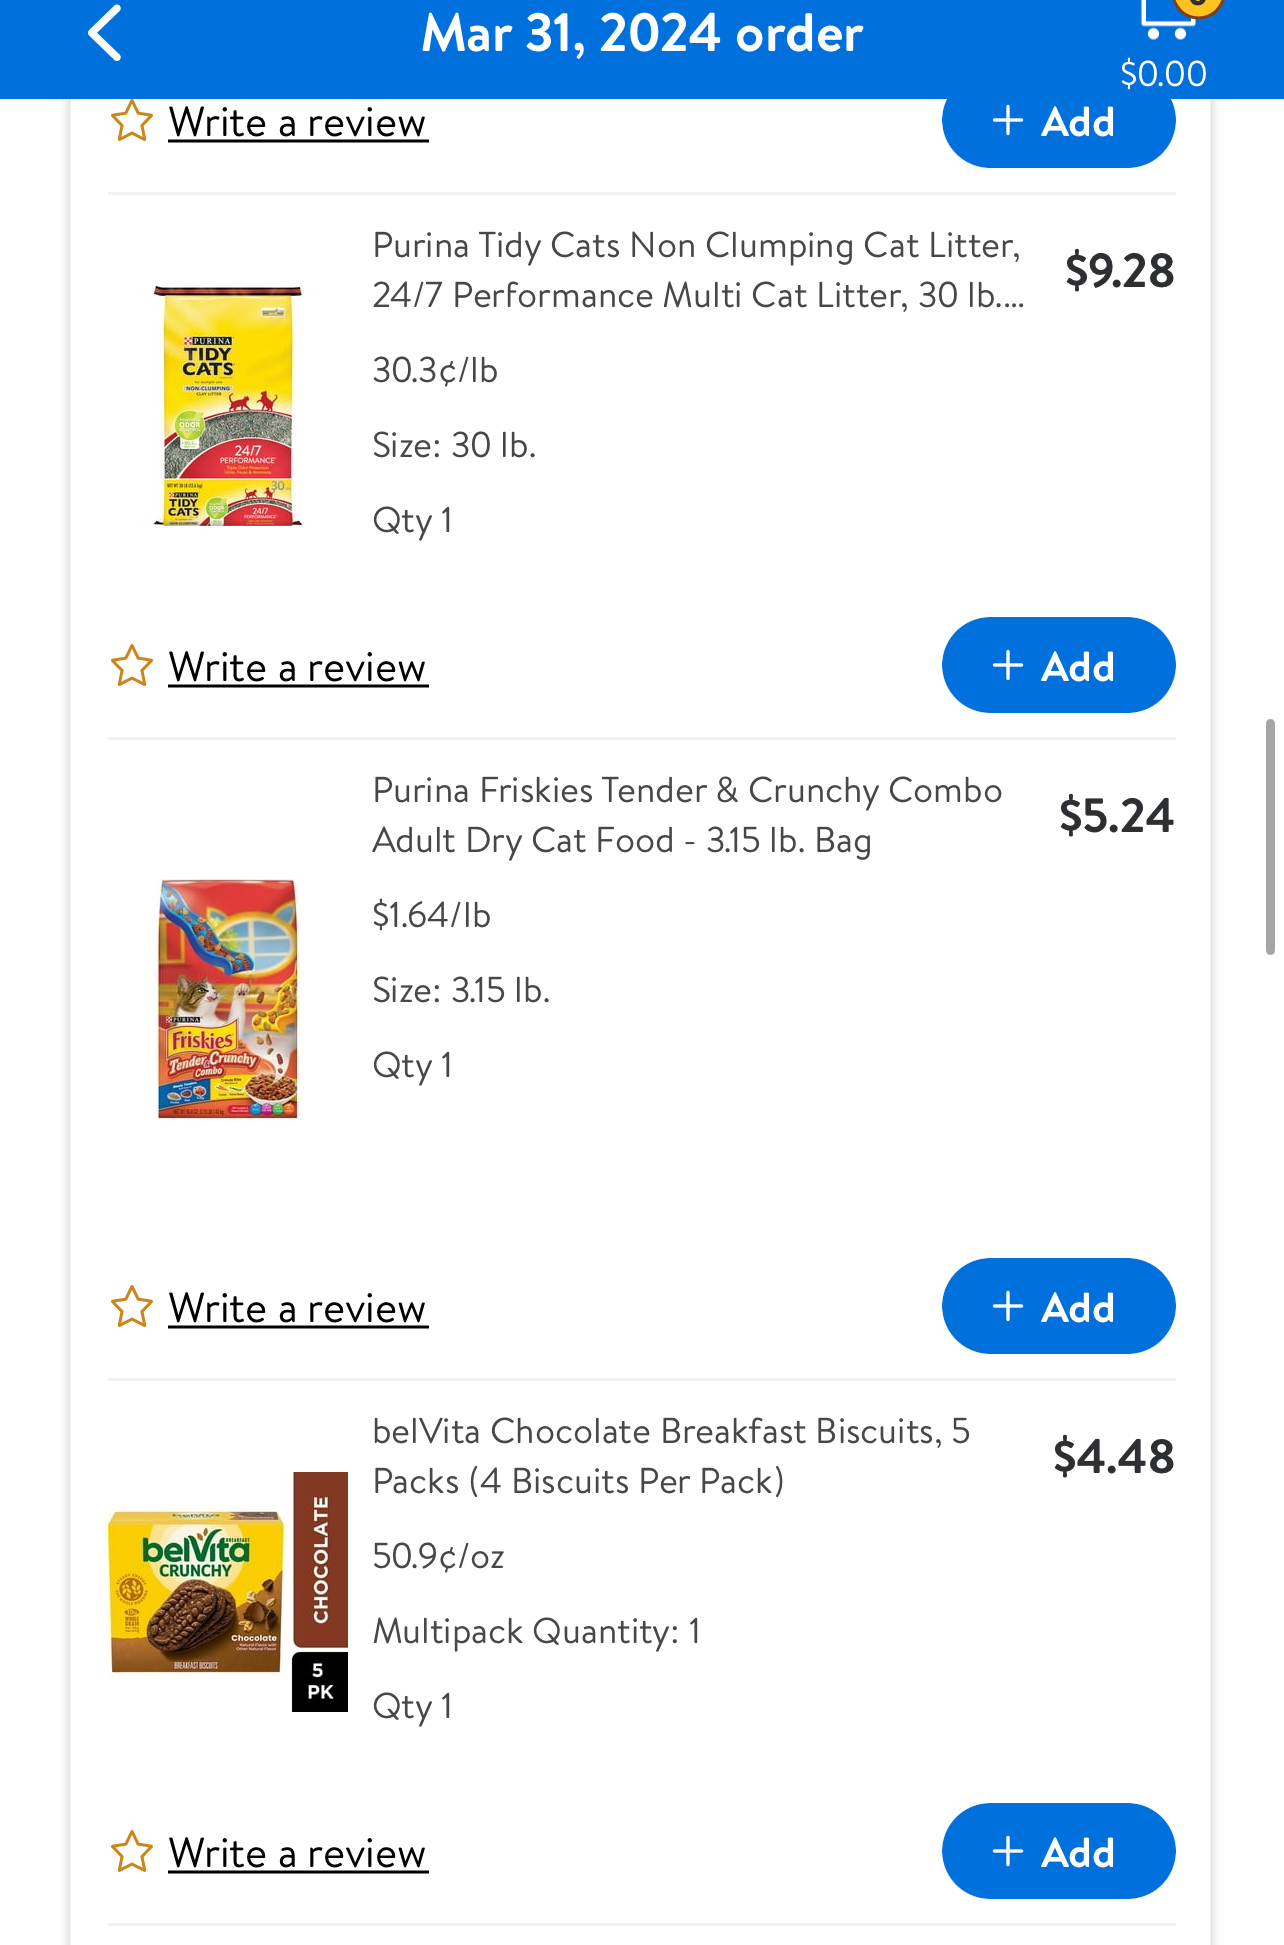The width and height of the screenshot is (1284, 1945).
Task: Open the shopping cart showing $0.00
Action: (1165, 40)
